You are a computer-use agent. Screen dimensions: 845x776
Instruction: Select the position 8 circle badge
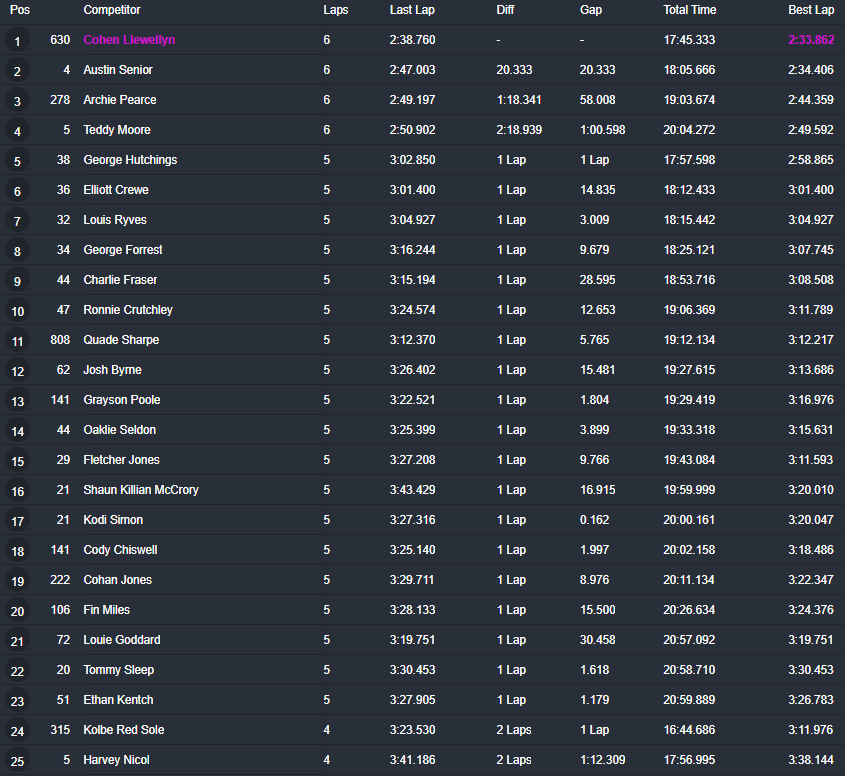click(x=17, y=251)
